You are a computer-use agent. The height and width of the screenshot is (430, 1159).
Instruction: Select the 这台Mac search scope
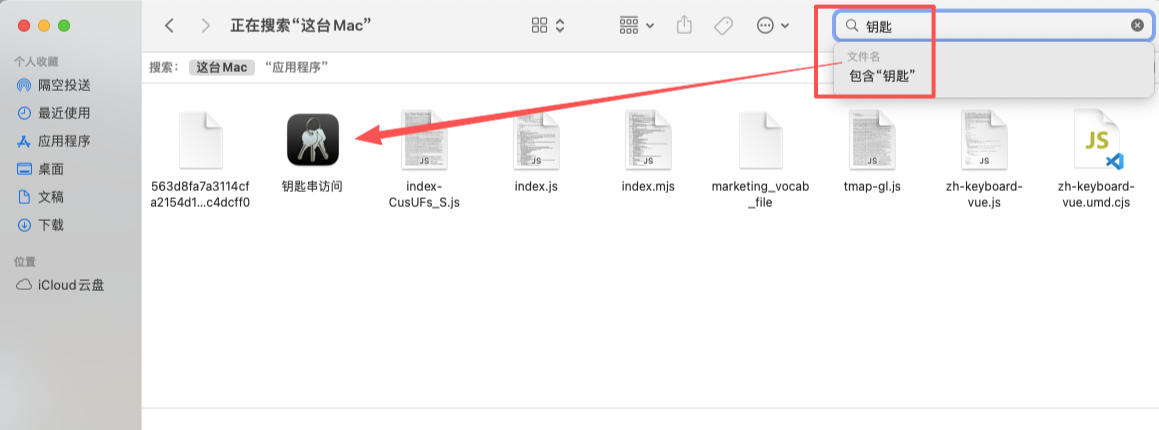222,67
